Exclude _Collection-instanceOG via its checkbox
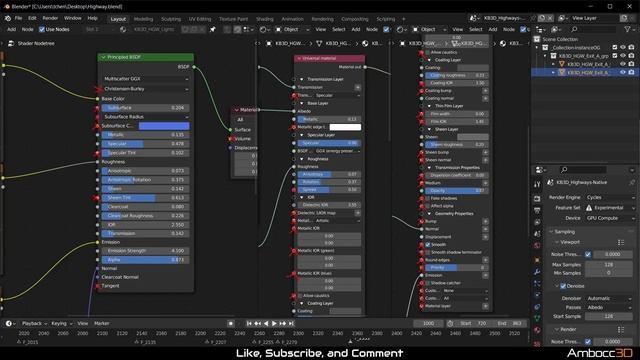640x360 pixels. (615, 47)
